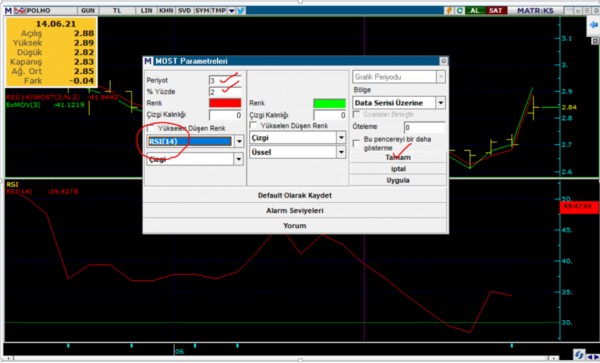The height and width of the screenshot is (363, 600).
Task: Enable Bu pencereyi bir daha gösterme checkbox
Action: 356,143
